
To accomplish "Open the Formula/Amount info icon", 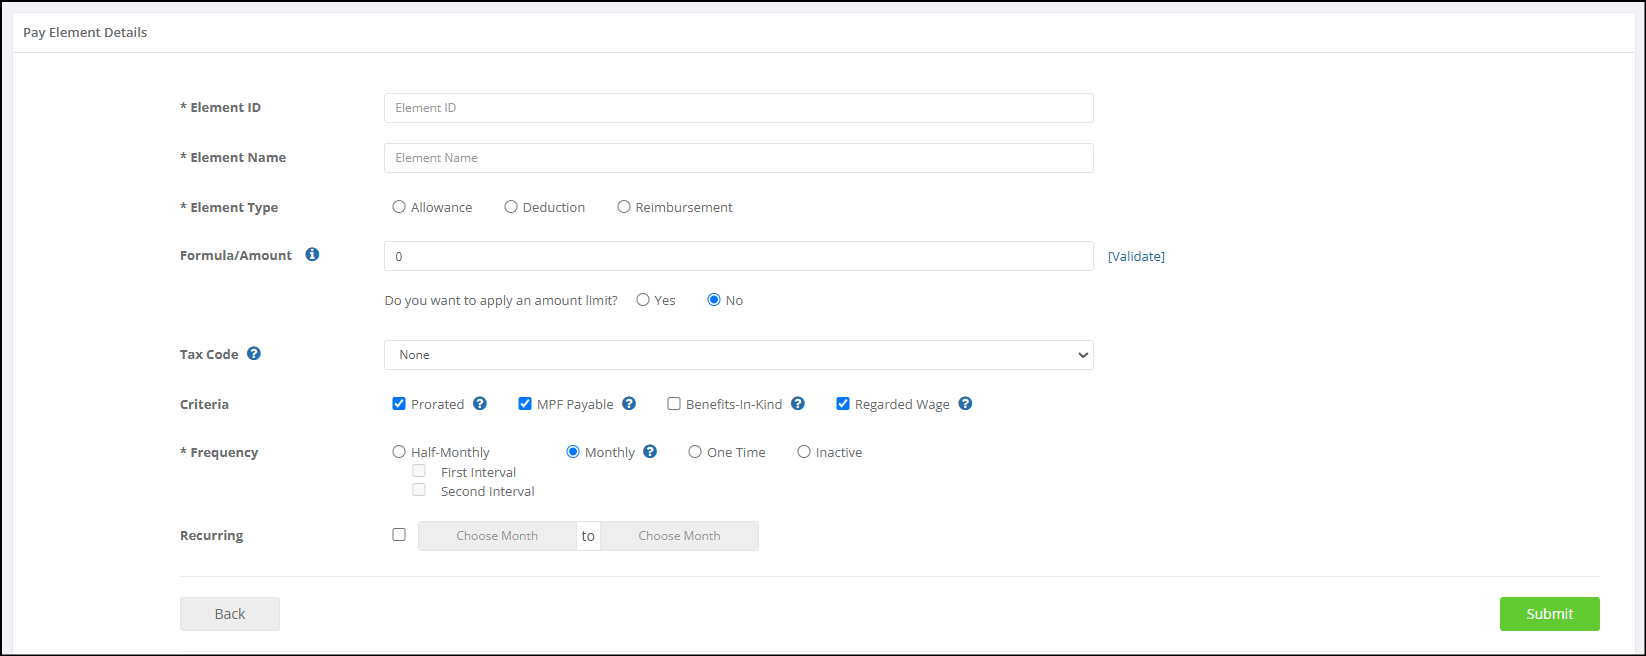I will (312, 255).
